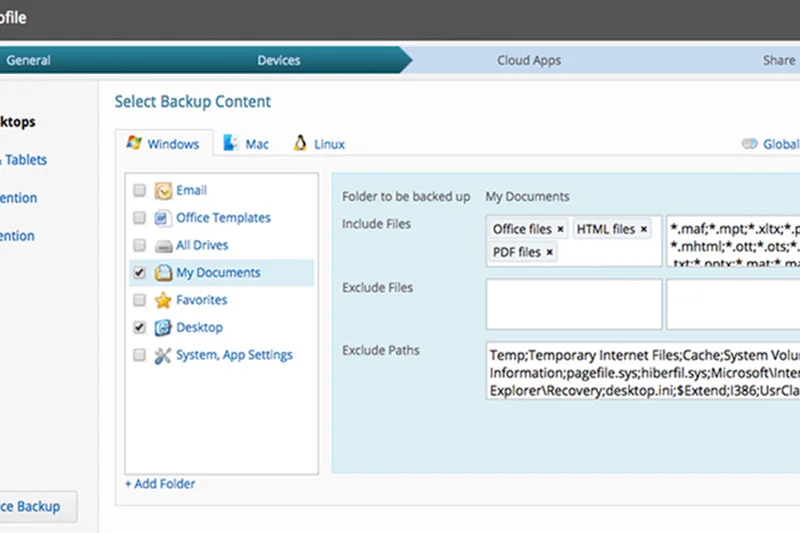Image resolution: width=800 pixels, height=533 pixels.
Task: Click the System, App Settings tools icon
Action: tap(163, 356)
